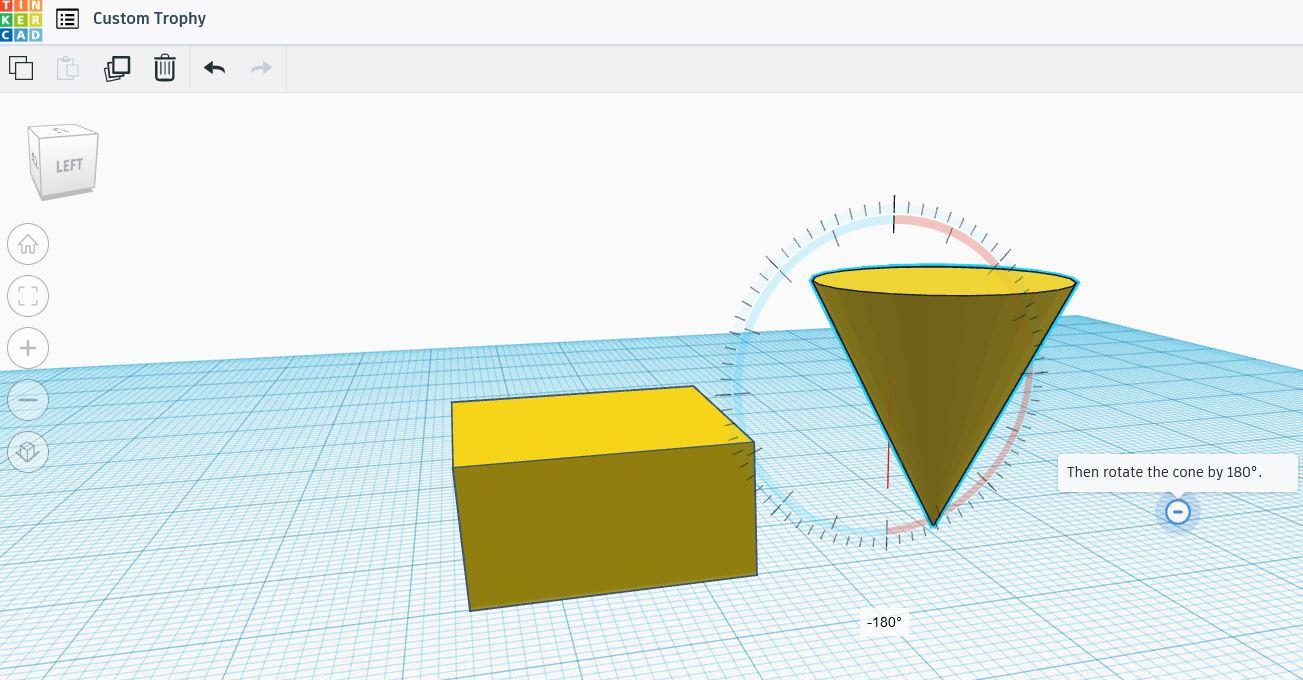Image resolution: width=1303 pixels, height=680 pixels.
Task: Click the hint text about rotating the cone
Action: [x=1164, y=472]
